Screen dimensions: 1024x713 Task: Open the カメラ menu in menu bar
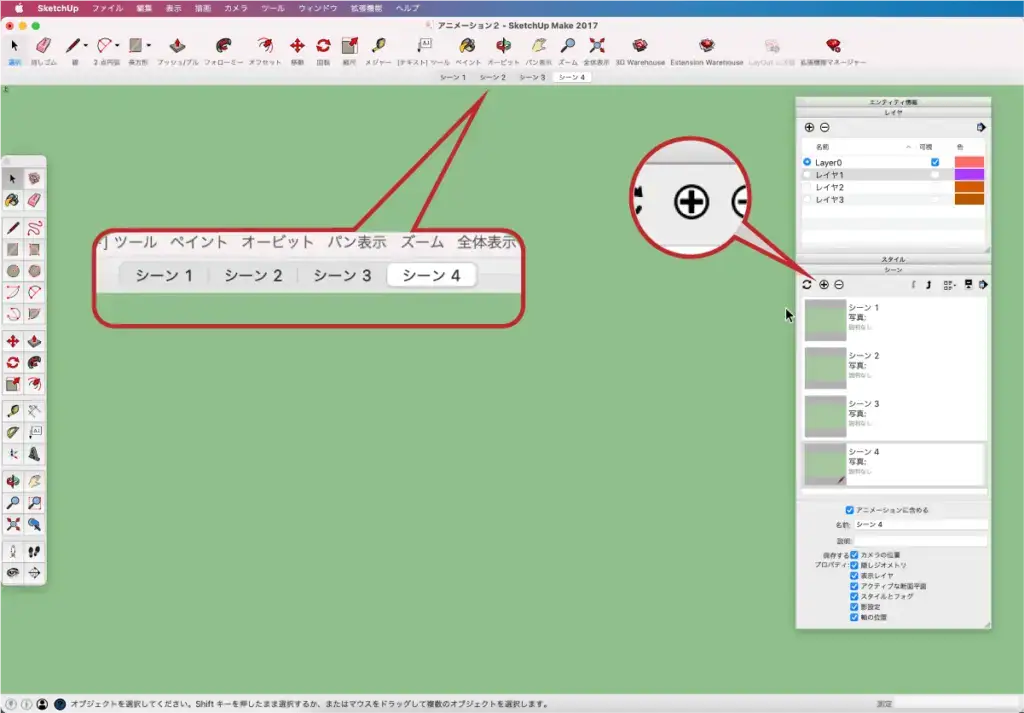click(x=236, y=8)
